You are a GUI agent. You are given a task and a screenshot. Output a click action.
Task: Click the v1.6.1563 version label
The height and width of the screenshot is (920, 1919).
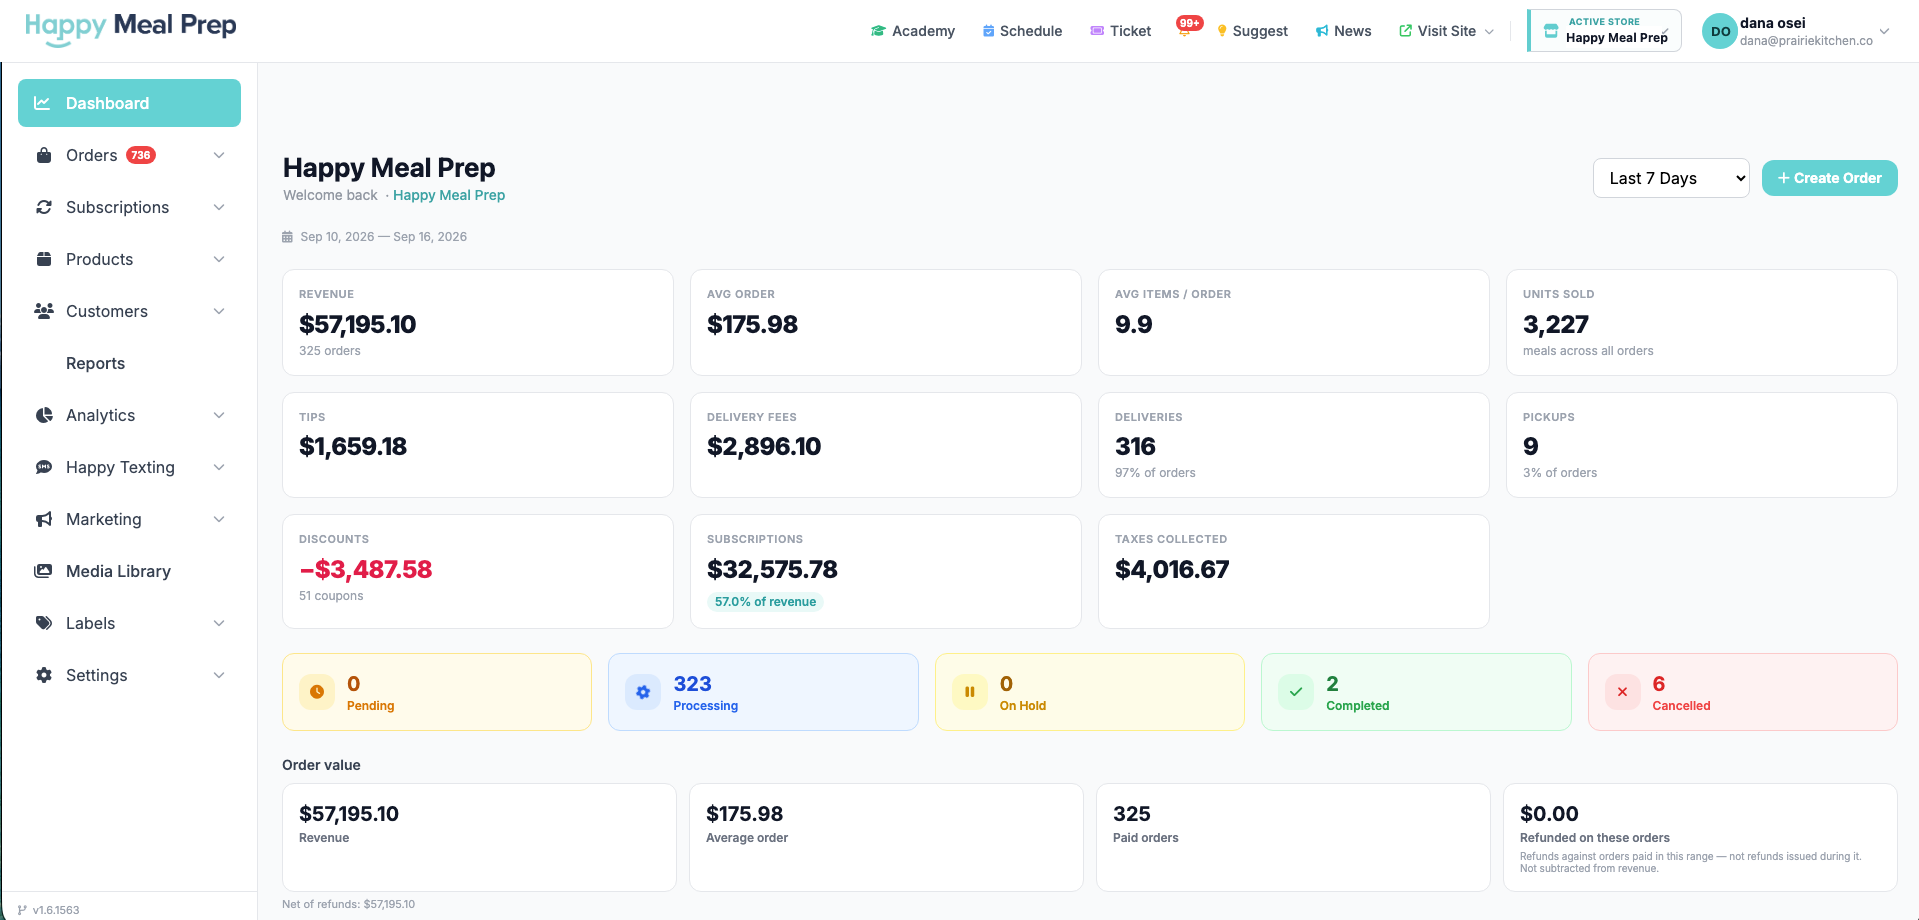[55, 910]
